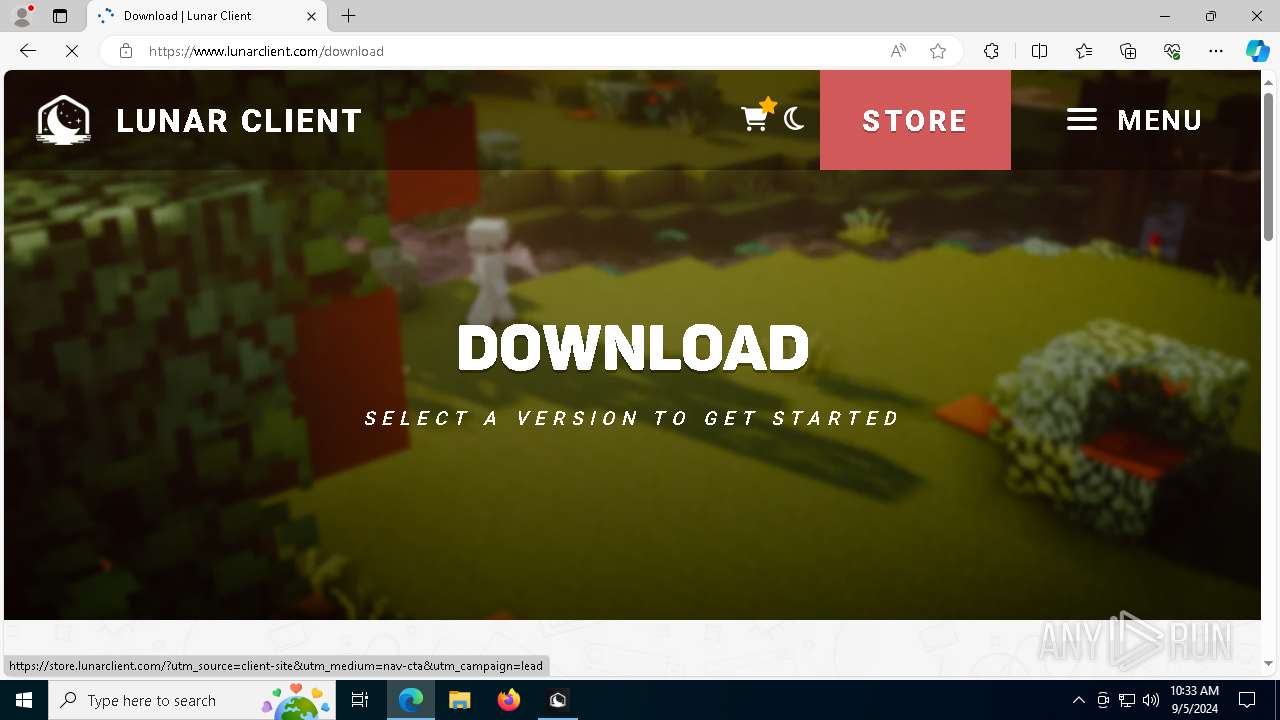1280x720 pixels.
Task: Open Copilot sidebar
Action: tap(1257, 51)
